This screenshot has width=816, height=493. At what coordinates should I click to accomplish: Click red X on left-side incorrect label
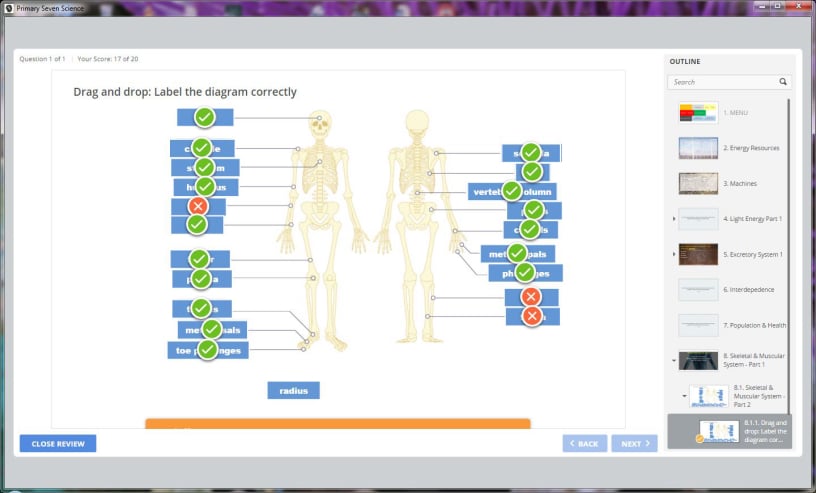pyautogui.click(x=198, y=206)
